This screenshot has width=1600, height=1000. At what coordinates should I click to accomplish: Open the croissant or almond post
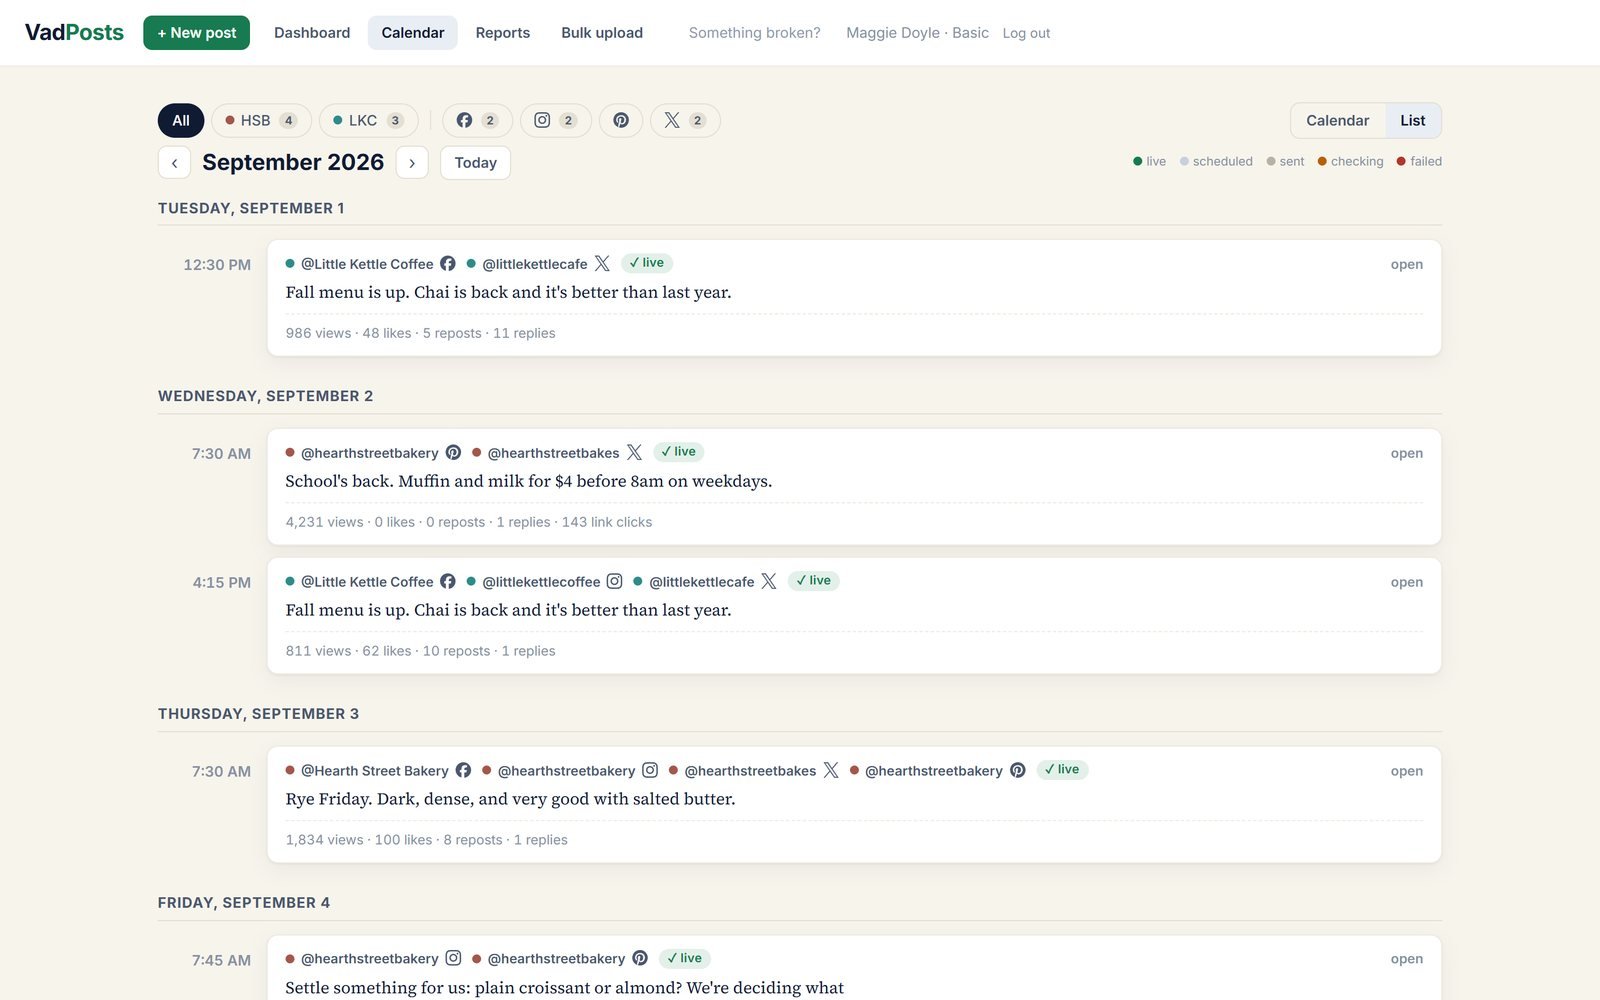(1406, 960)
